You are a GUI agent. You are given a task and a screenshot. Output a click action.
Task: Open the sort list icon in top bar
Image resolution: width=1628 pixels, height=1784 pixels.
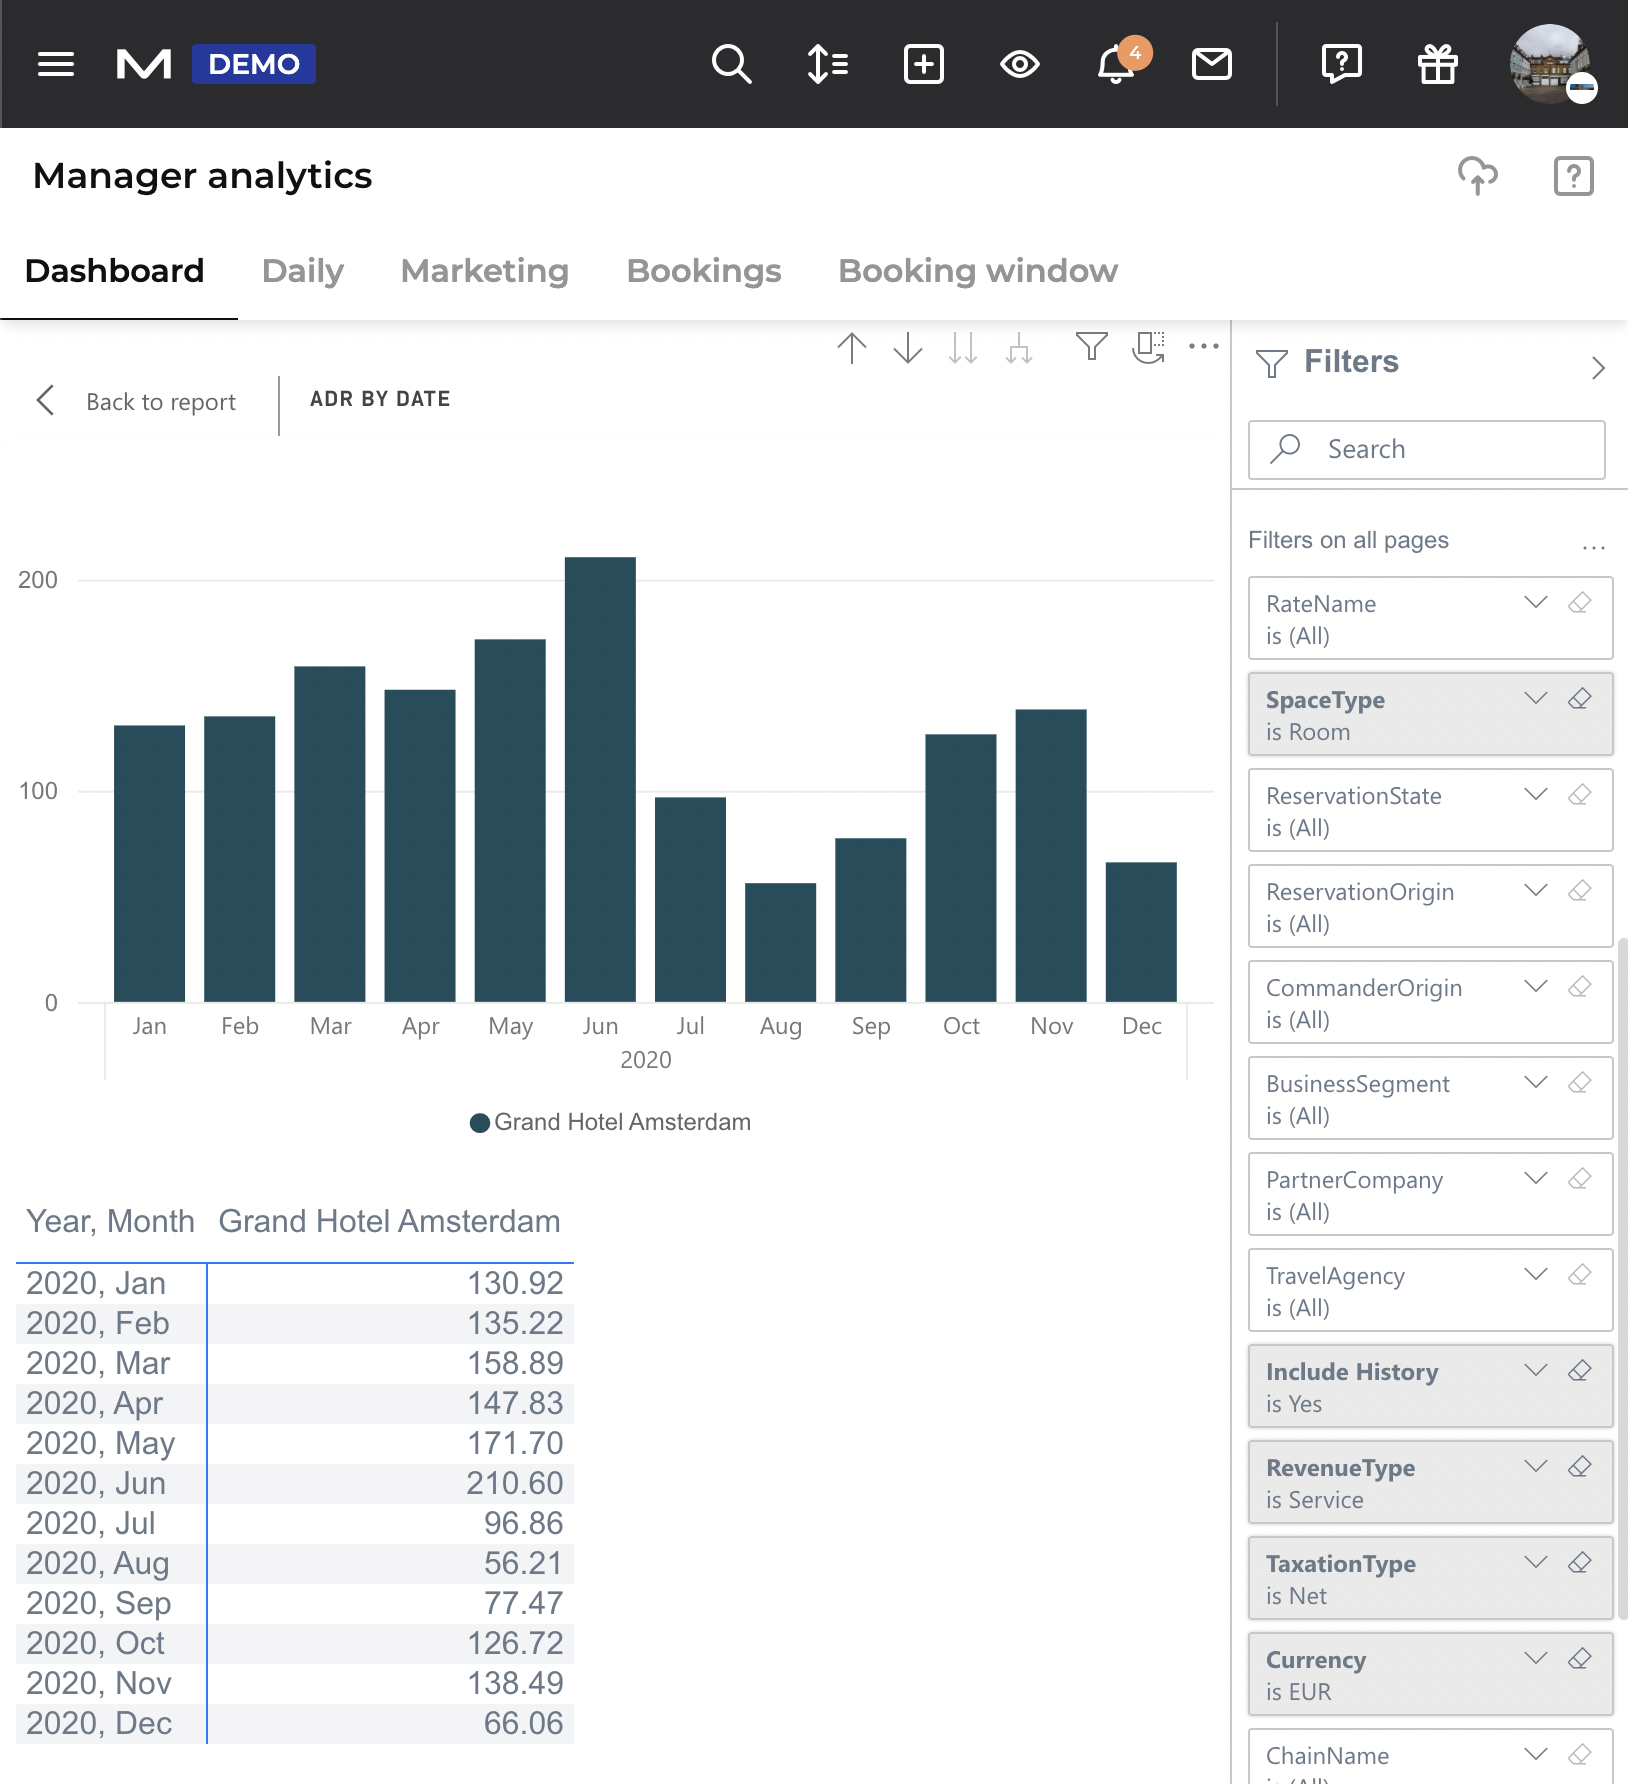tap(828, 64)
